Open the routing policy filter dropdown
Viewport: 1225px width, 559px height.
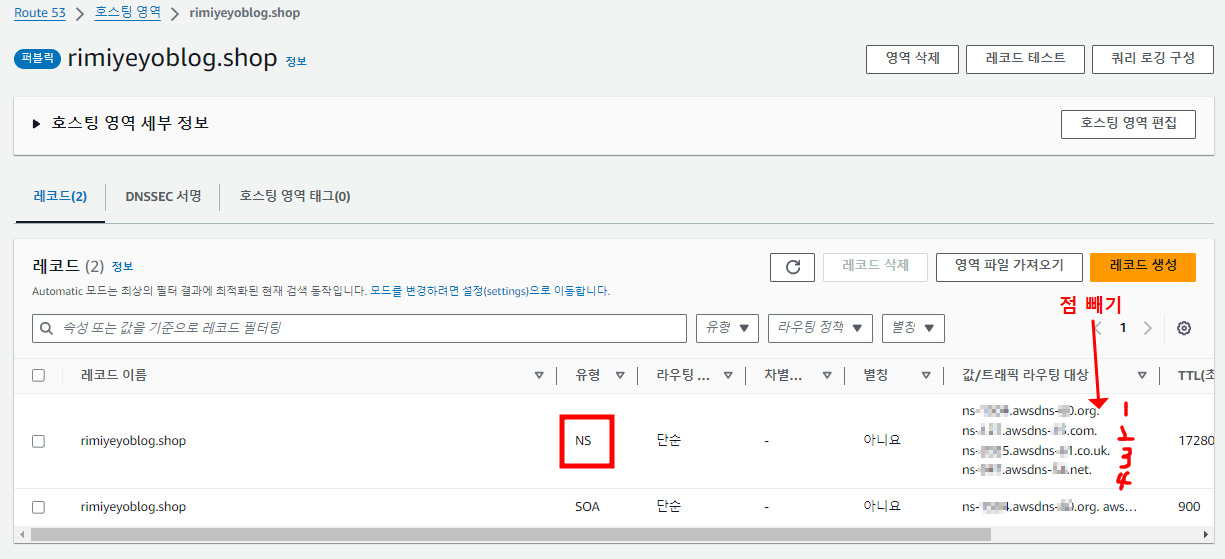820,328
